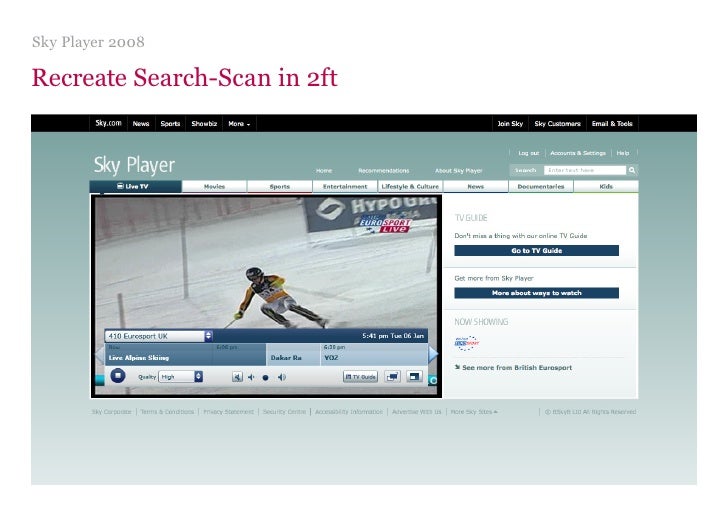Mute the player audio

point(237,377)
